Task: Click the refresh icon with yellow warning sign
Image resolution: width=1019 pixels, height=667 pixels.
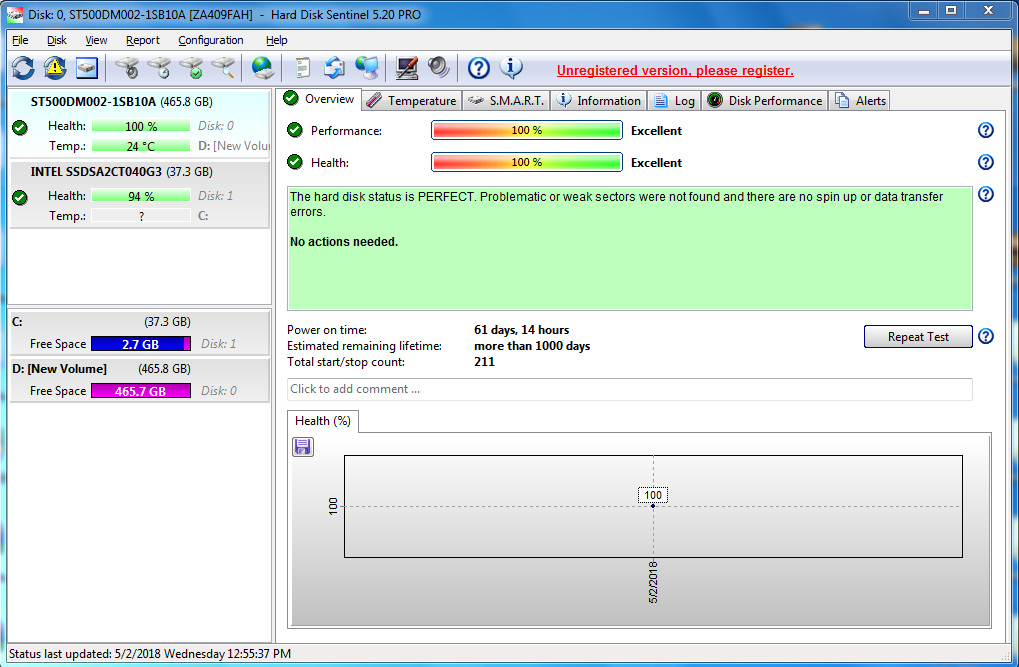Action: click(54, 68)
